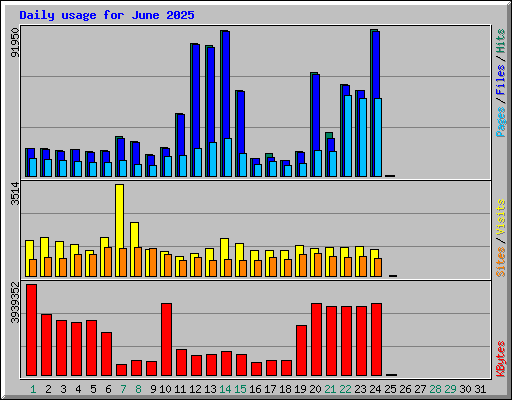Viewport: 512px width, 400px height.
Task: Click day 20 on the x-axis
Action: pyautogui.click(x=315, y=389)
